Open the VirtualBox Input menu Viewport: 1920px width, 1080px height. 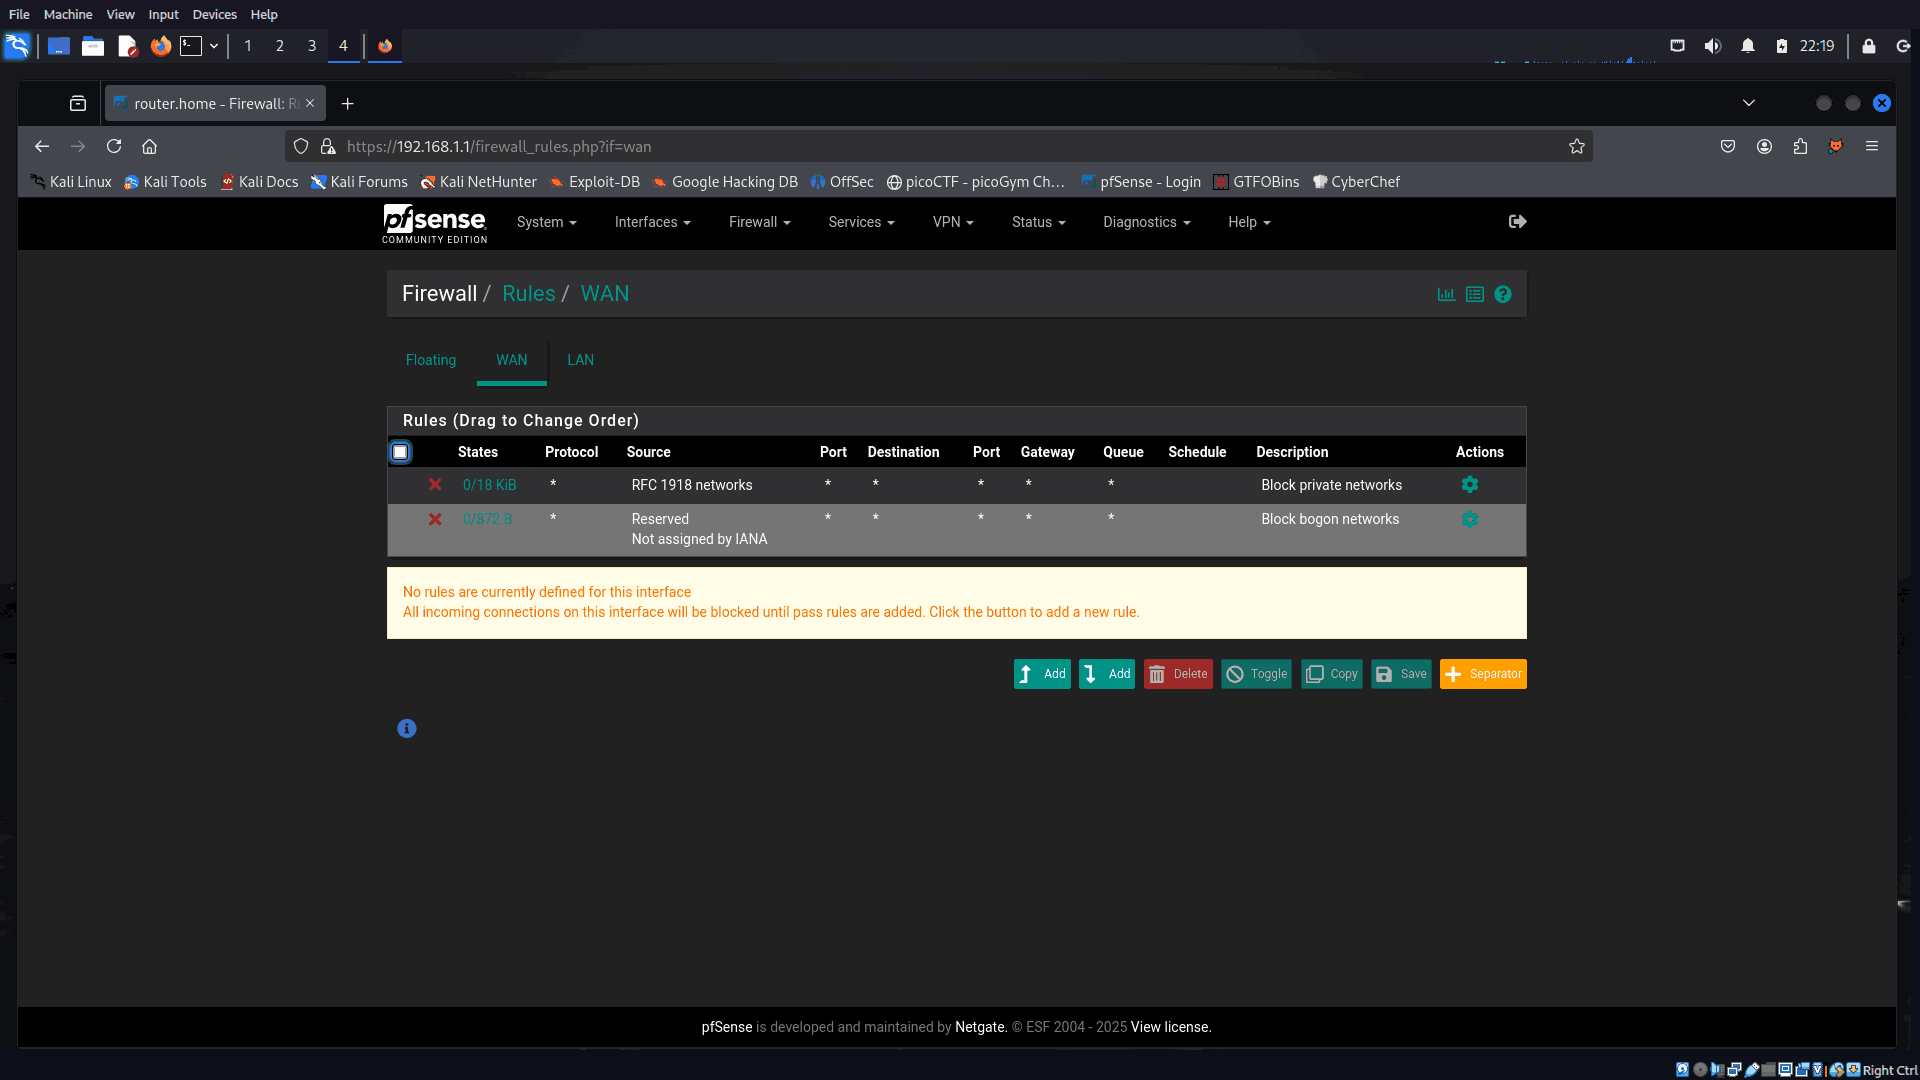tap(164, 15)
